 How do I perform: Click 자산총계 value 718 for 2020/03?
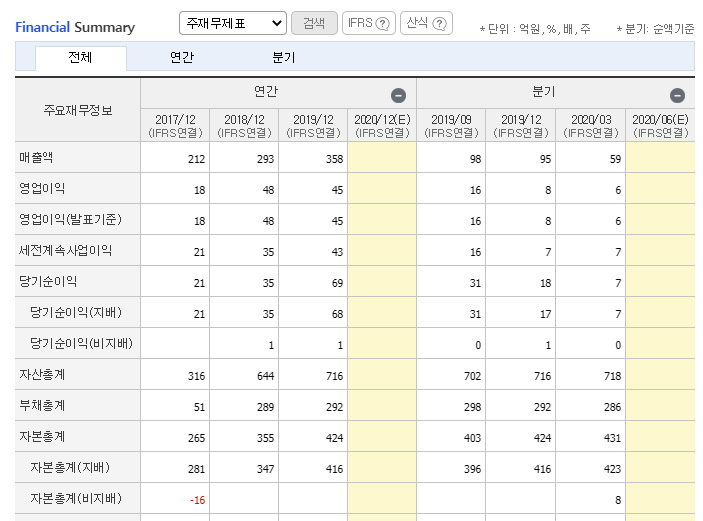click(612, 376)
